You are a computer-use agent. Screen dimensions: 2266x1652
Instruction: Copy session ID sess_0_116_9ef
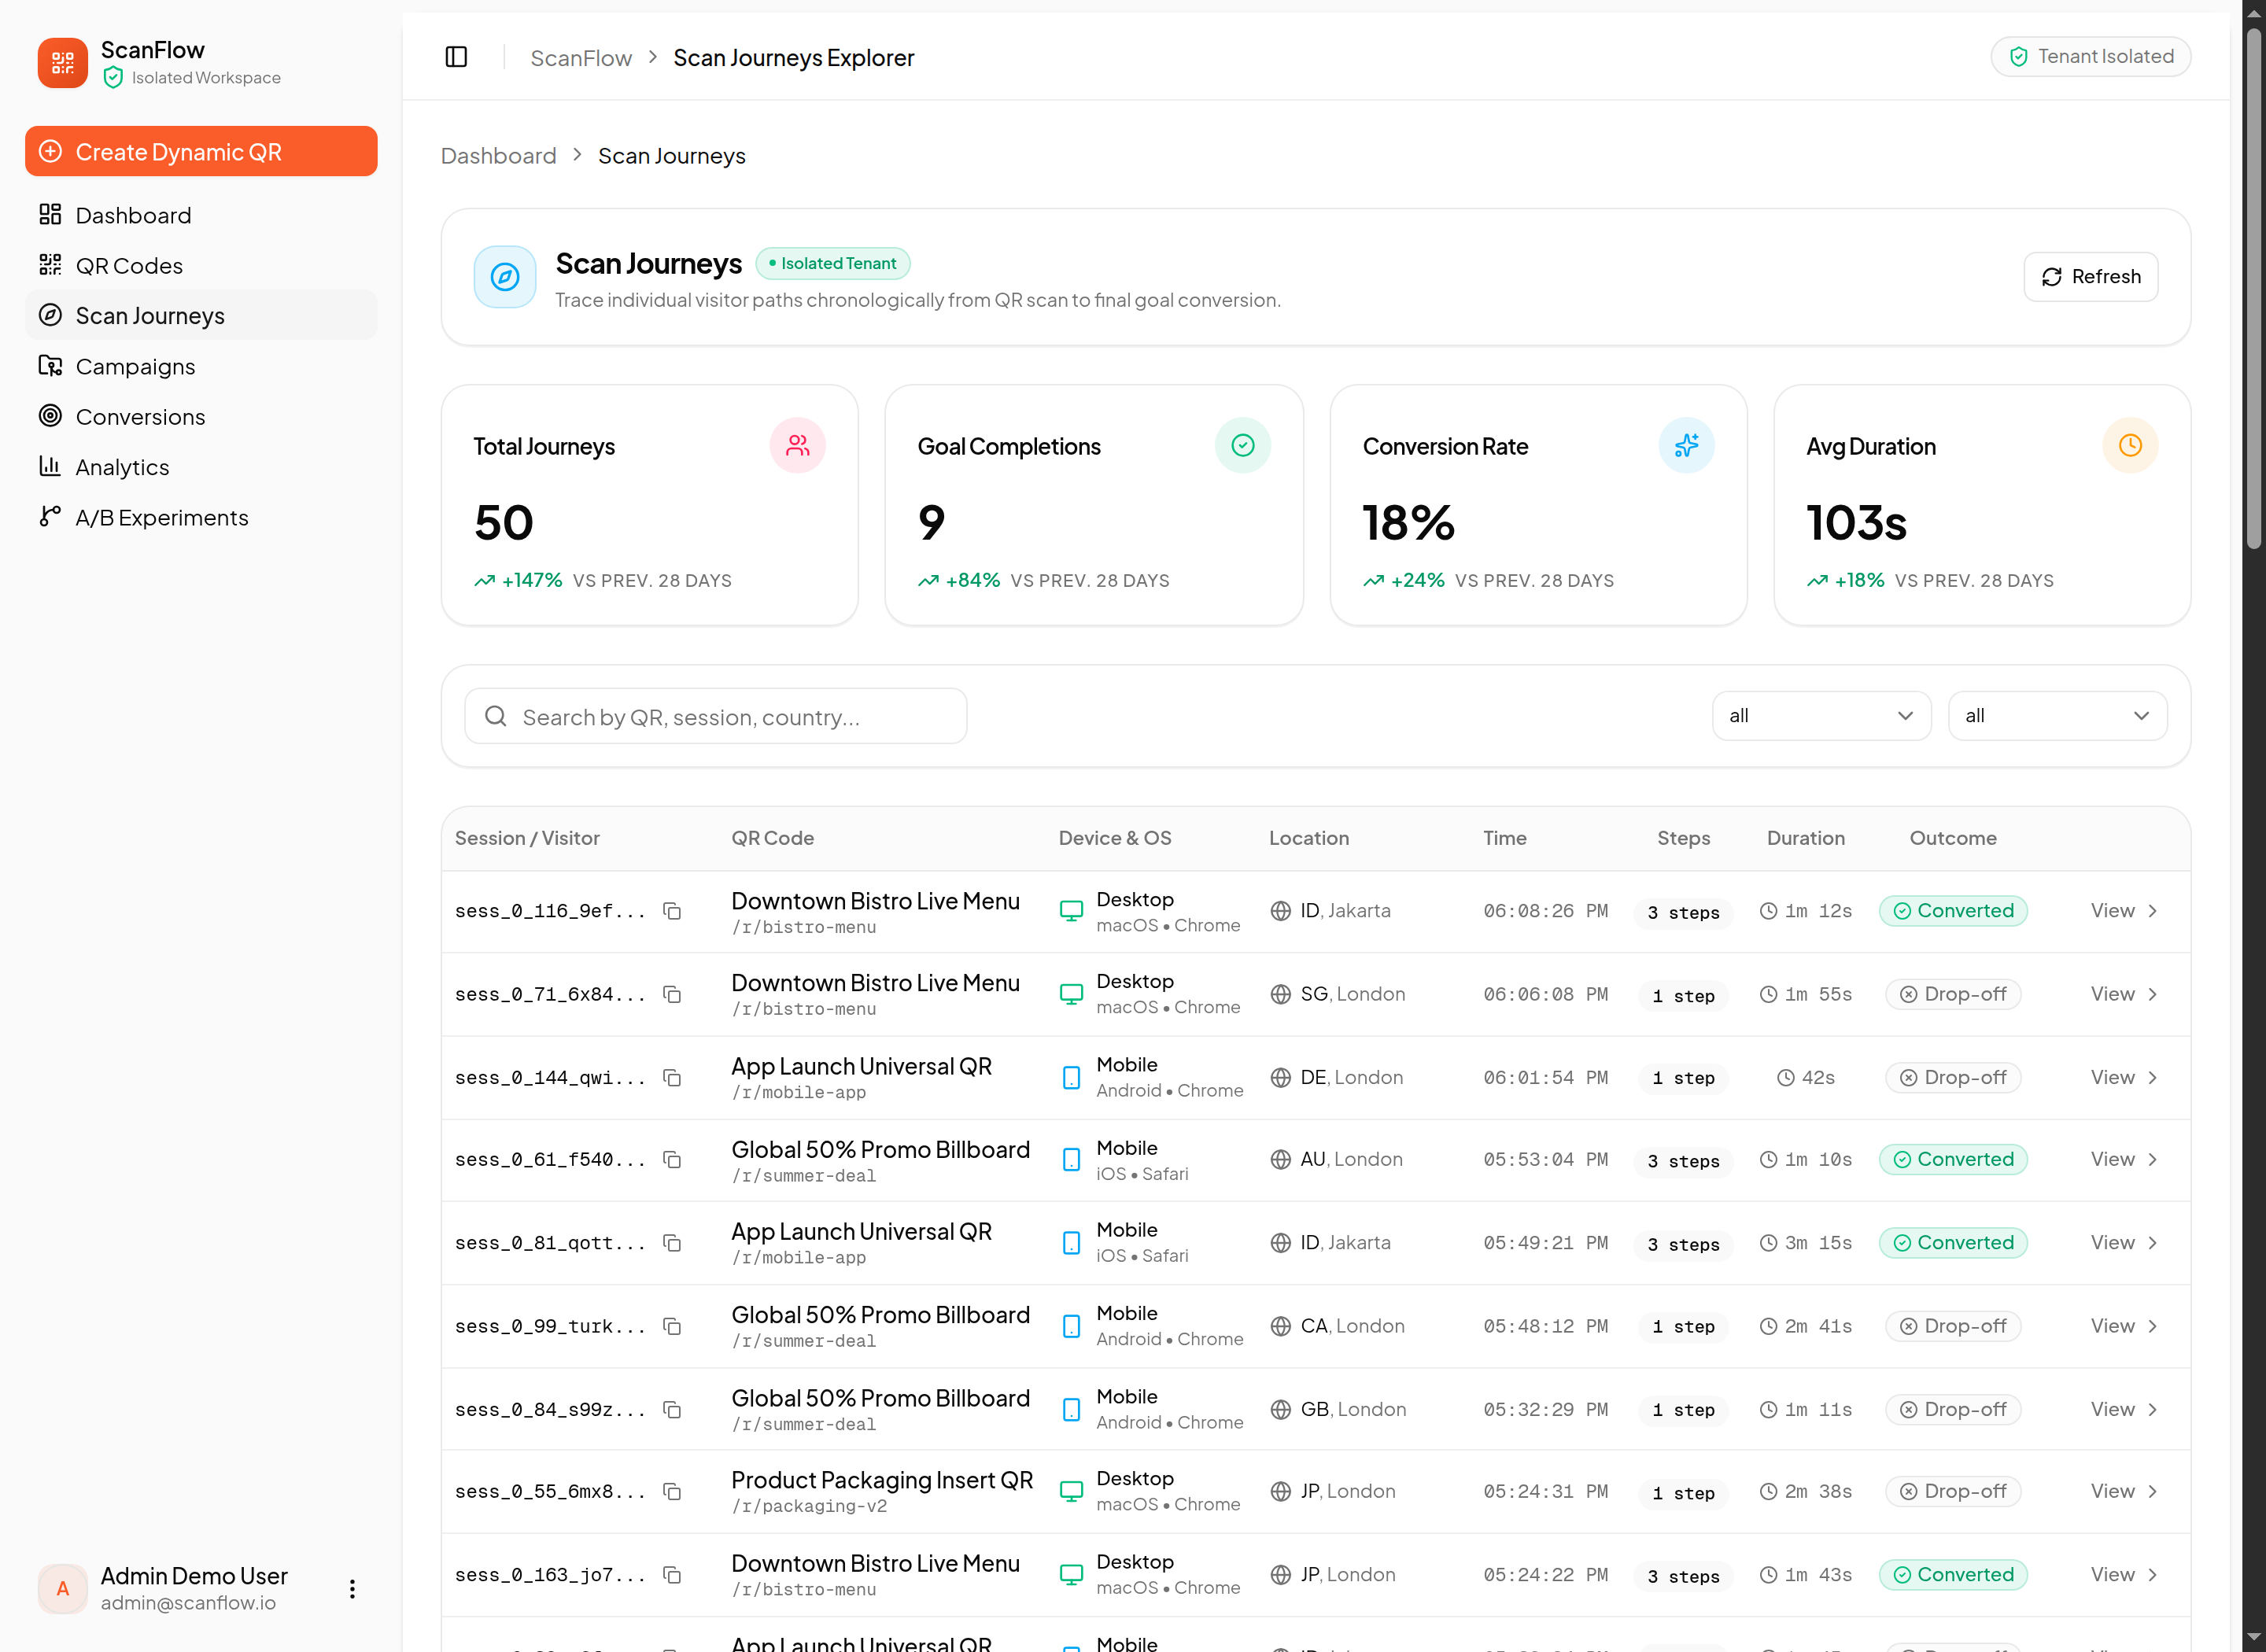click(x=673, y=911)
